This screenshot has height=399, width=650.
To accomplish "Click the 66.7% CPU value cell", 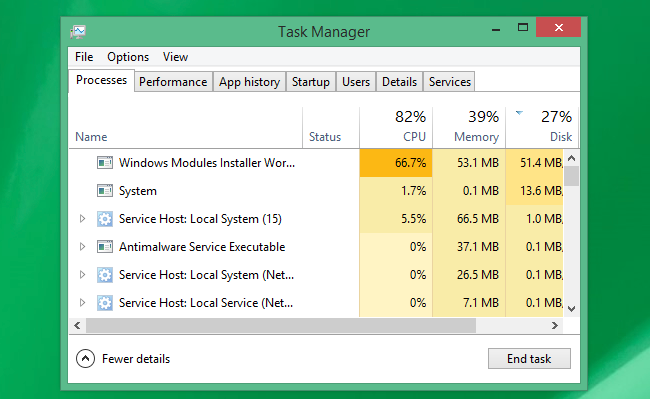I will pos(396,163).
